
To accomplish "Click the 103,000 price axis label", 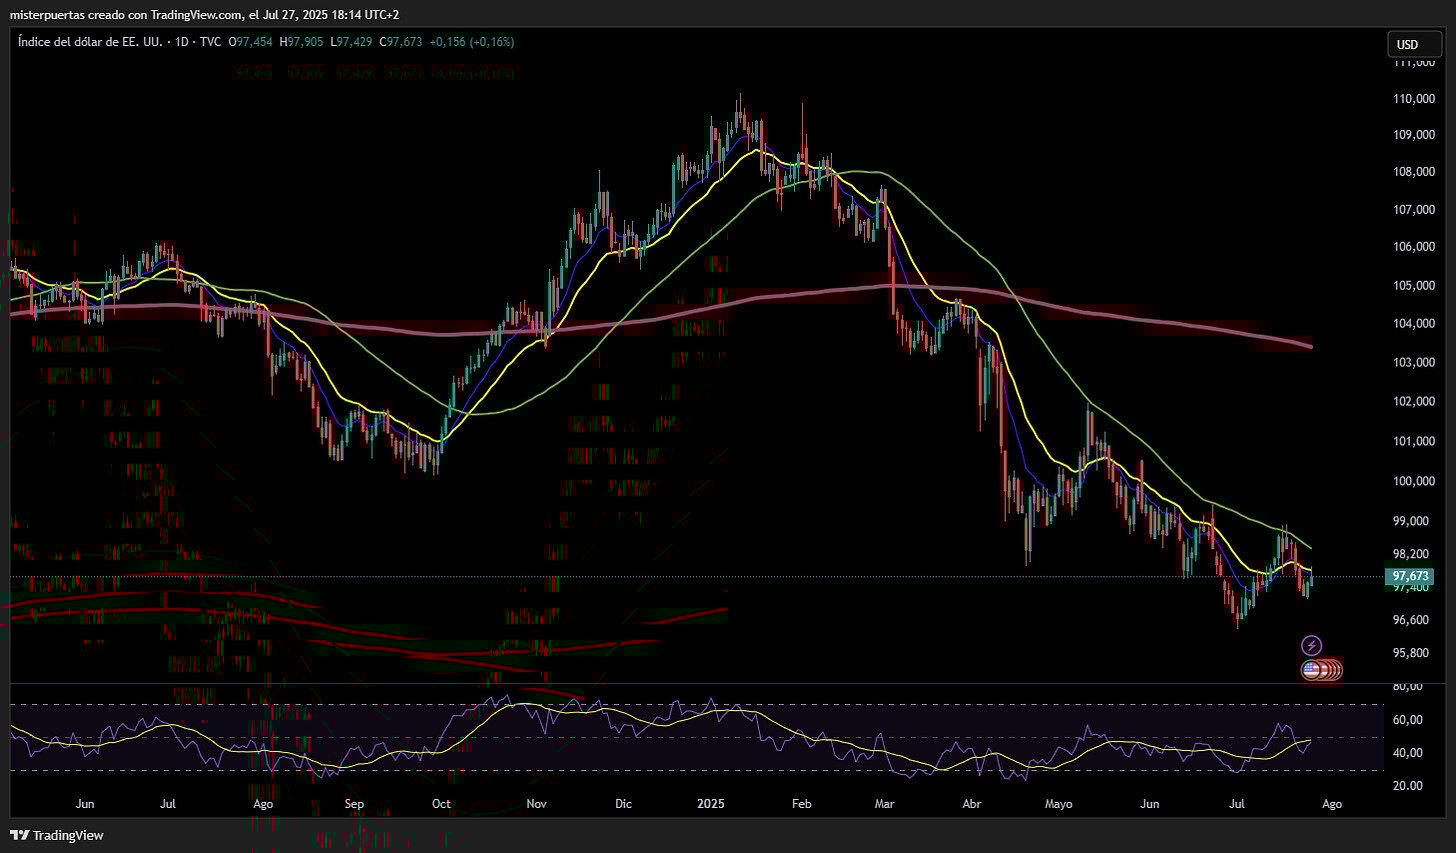I will (x=1415, y=362).
